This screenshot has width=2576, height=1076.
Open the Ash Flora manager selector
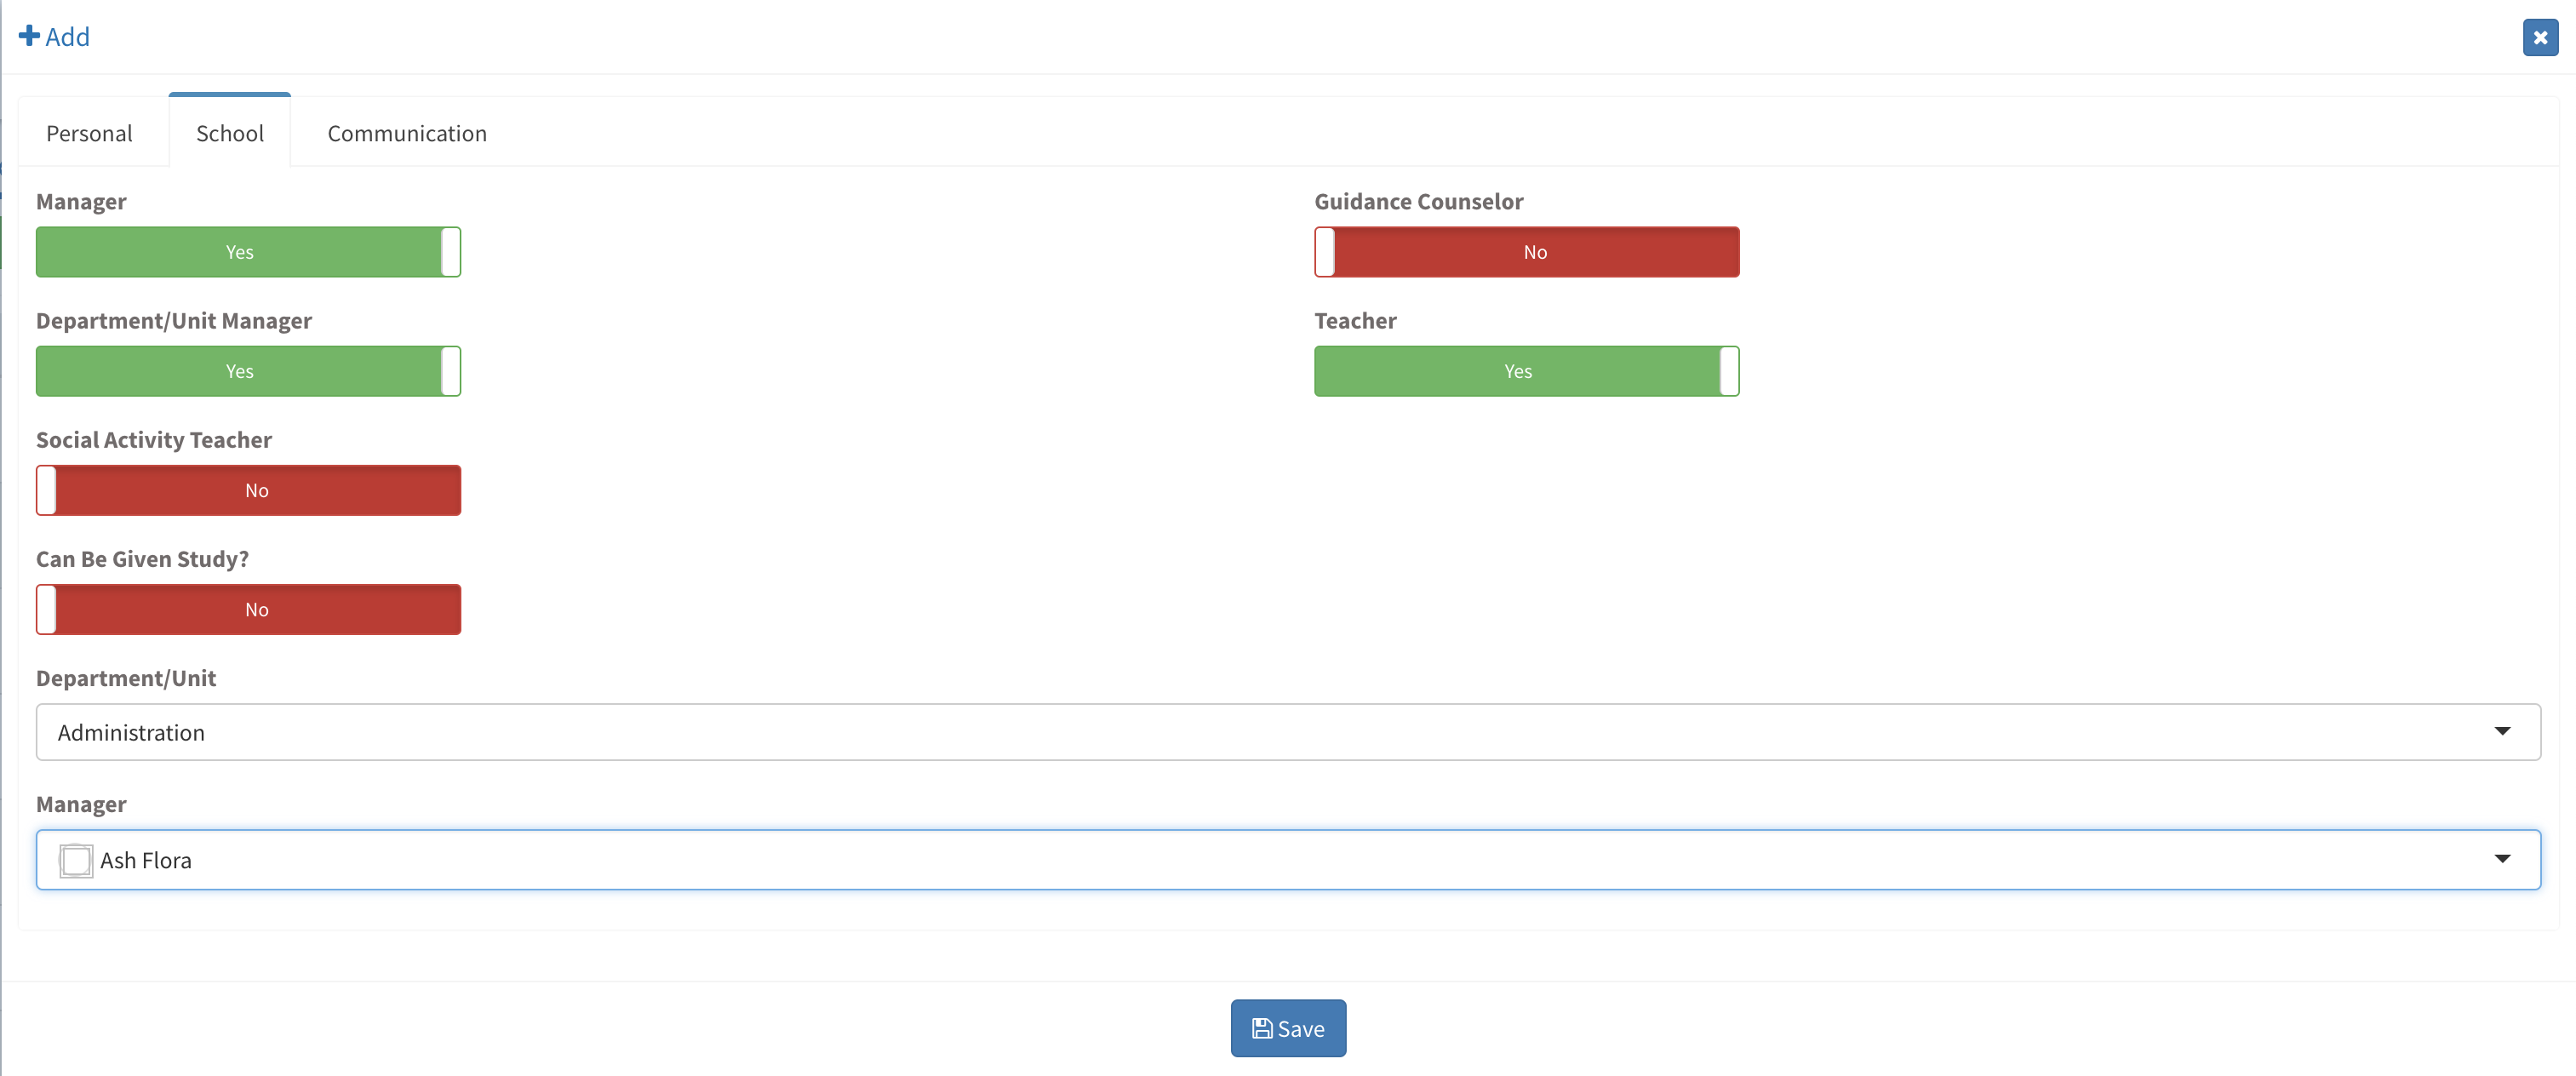pyautogui.click(x=1200, y=860)
